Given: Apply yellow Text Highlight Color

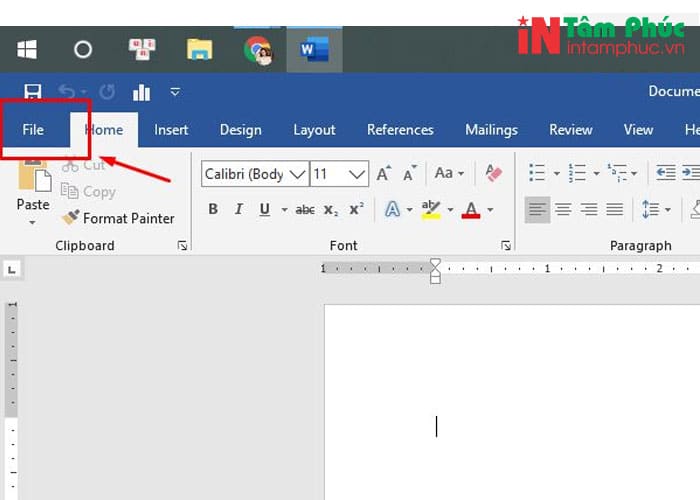Looking at the screenshot, I should pyautogui.click(x=431, y=209).
